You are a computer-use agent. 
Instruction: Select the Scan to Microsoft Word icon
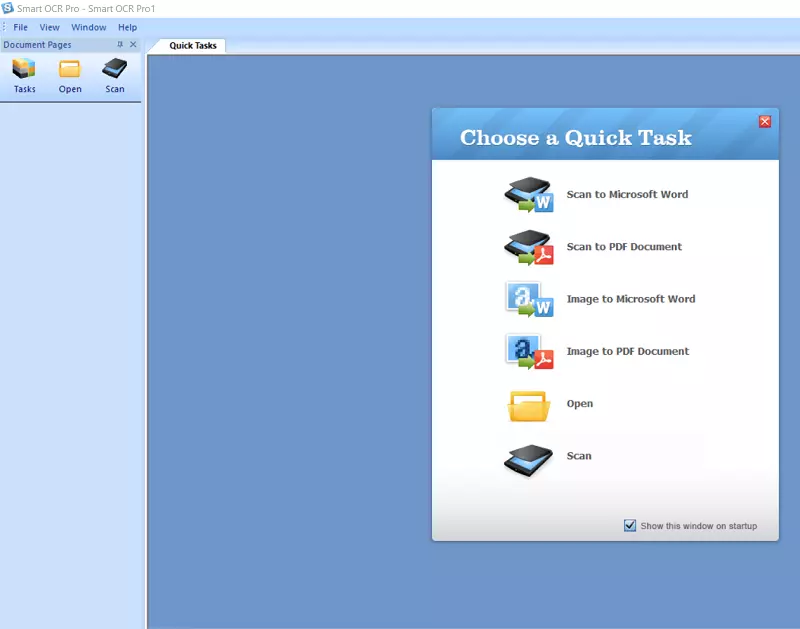coord(528,195)
